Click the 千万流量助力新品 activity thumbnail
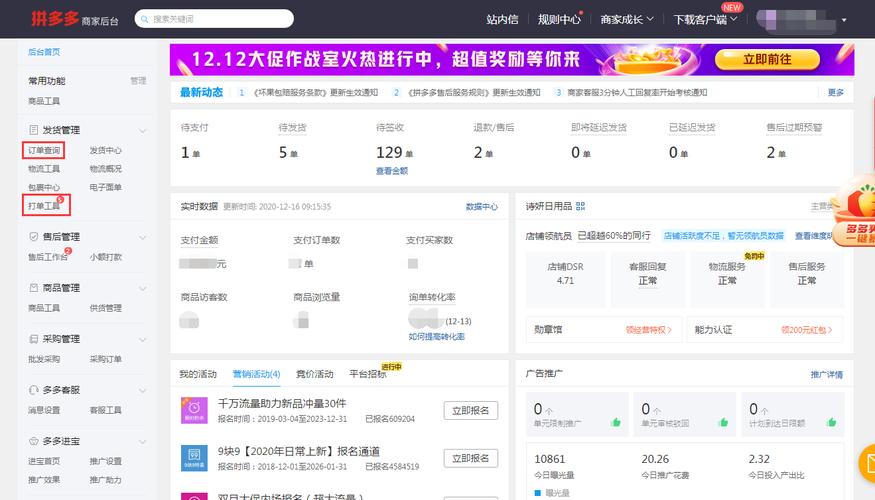Screen dimensions: 875x500 click(x=194, y=410)
